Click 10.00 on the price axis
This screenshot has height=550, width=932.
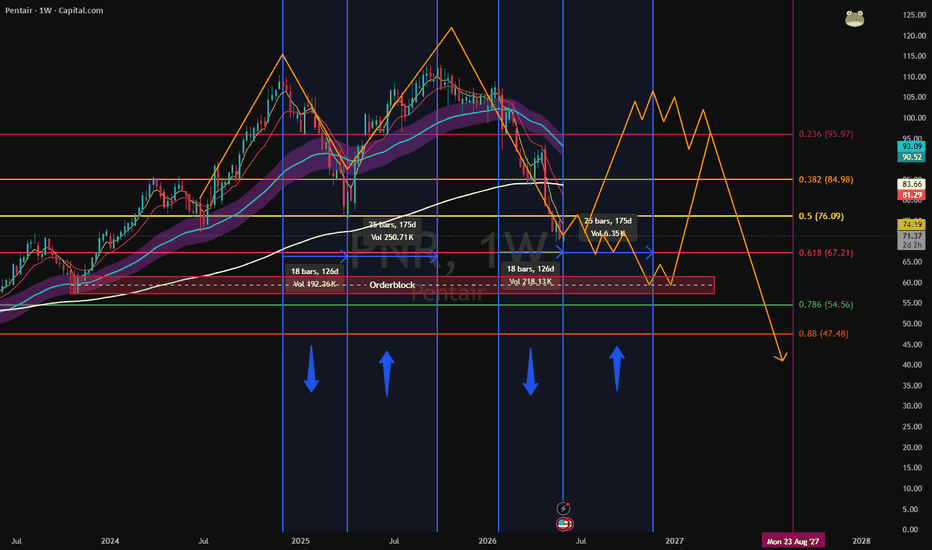point(914,488)
